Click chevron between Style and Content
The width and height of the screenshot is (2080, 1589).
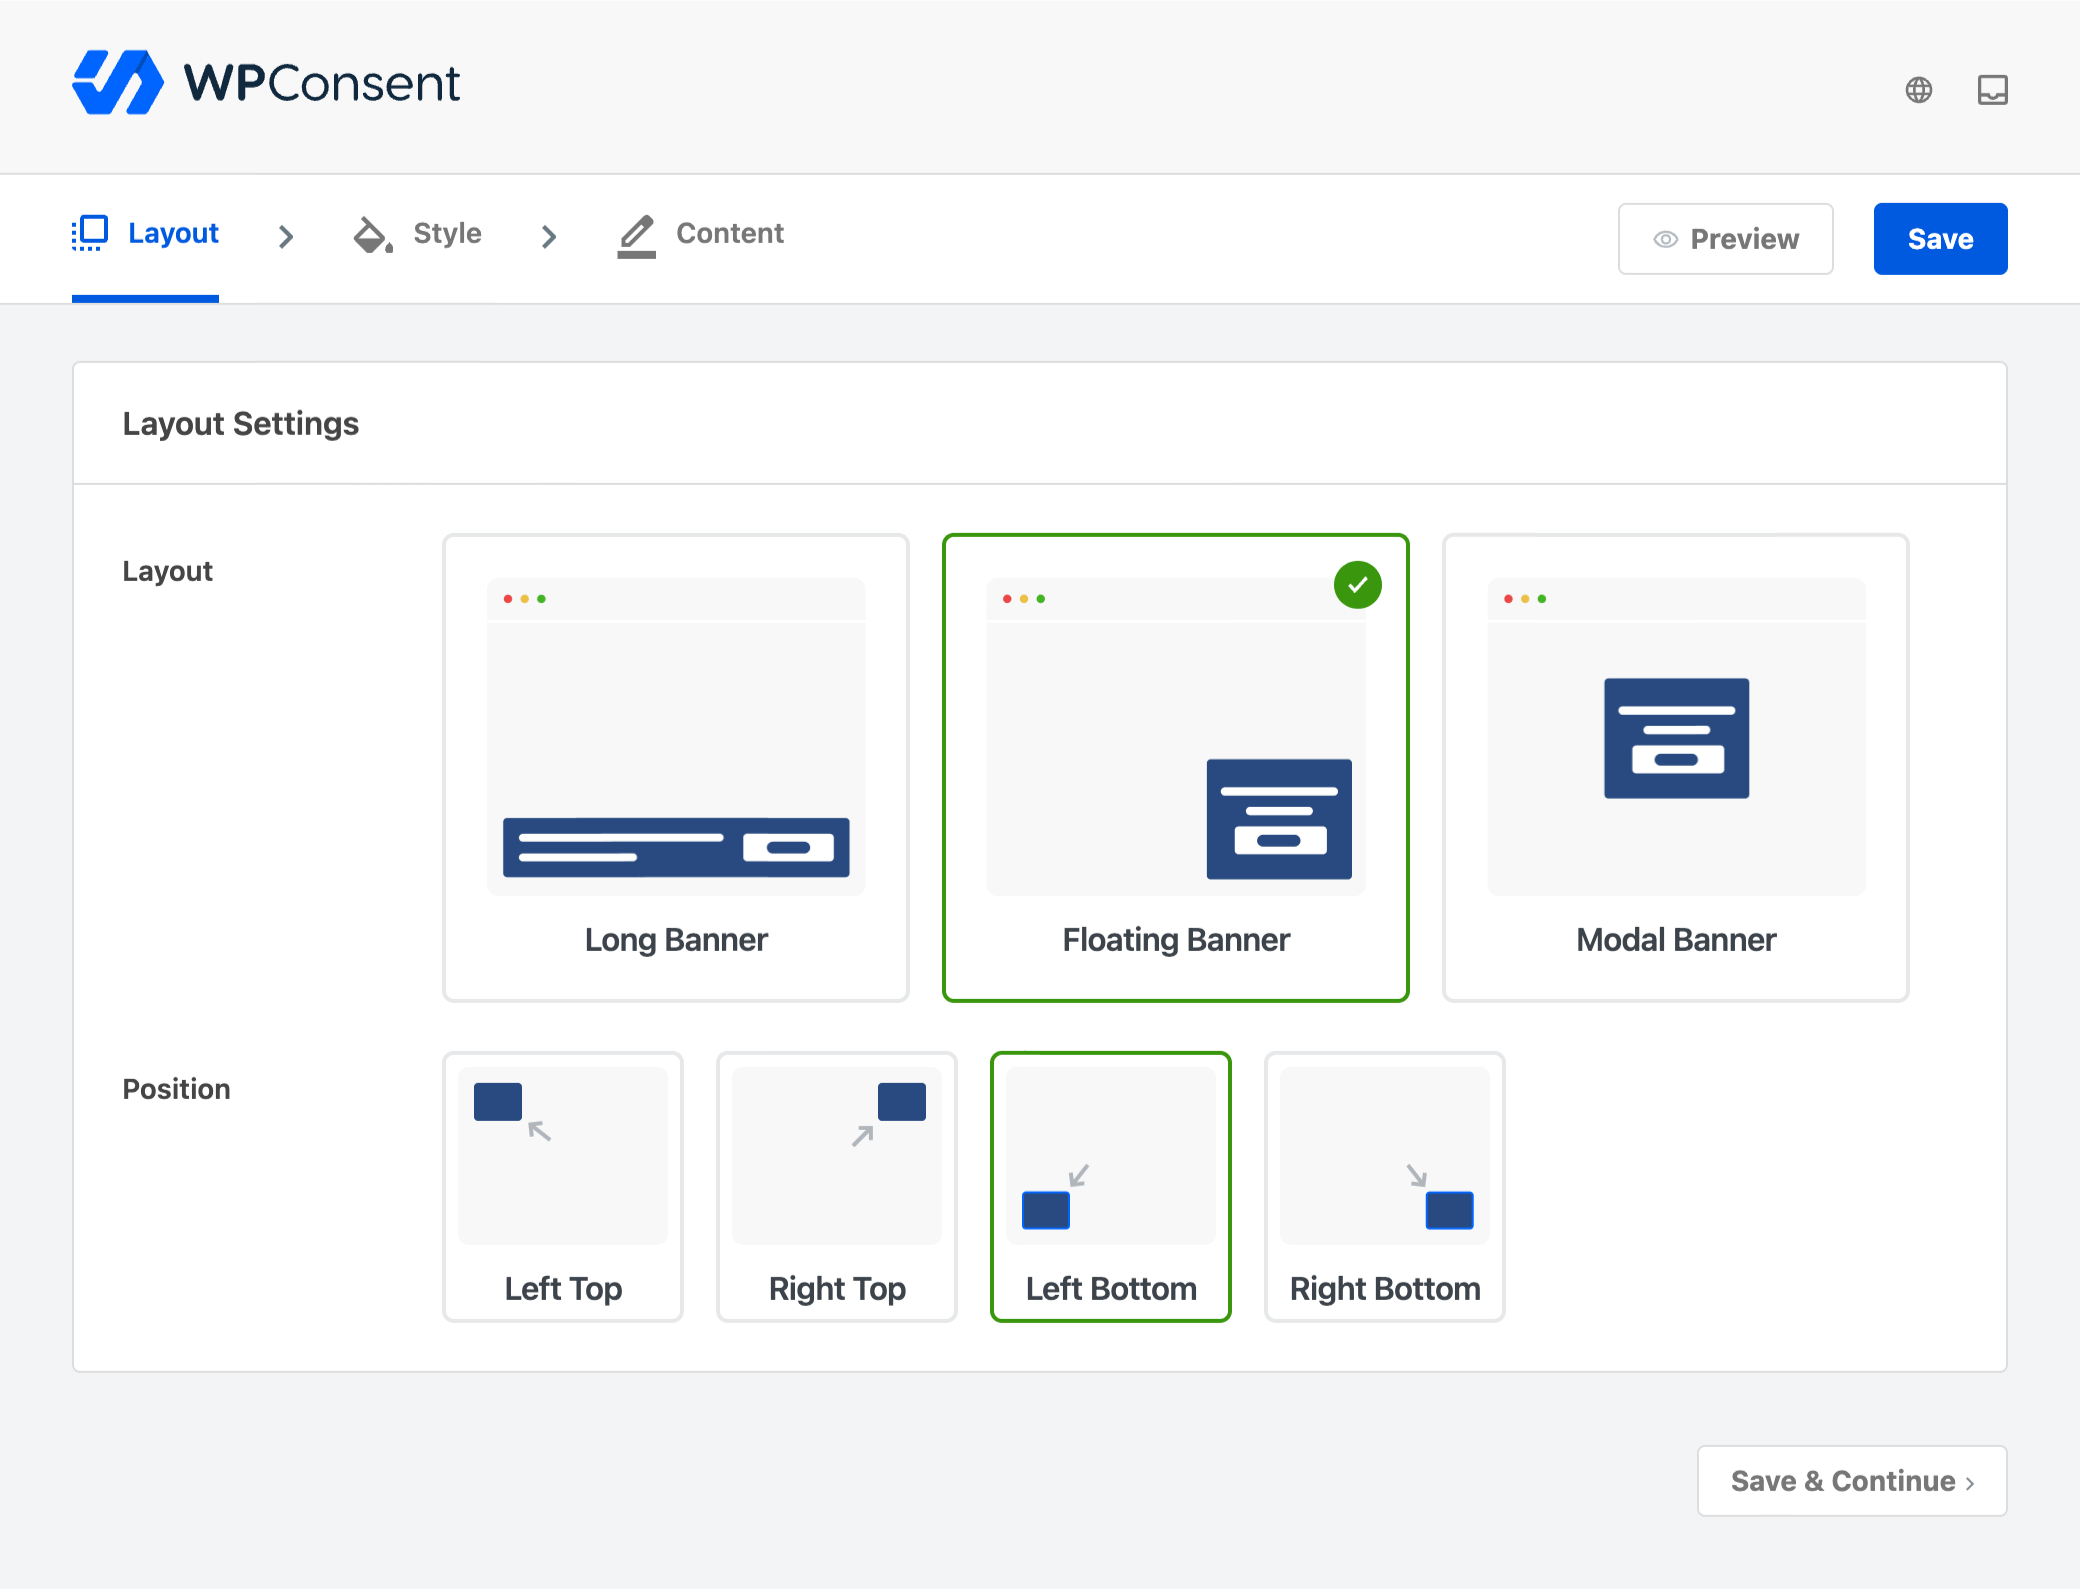549,237
